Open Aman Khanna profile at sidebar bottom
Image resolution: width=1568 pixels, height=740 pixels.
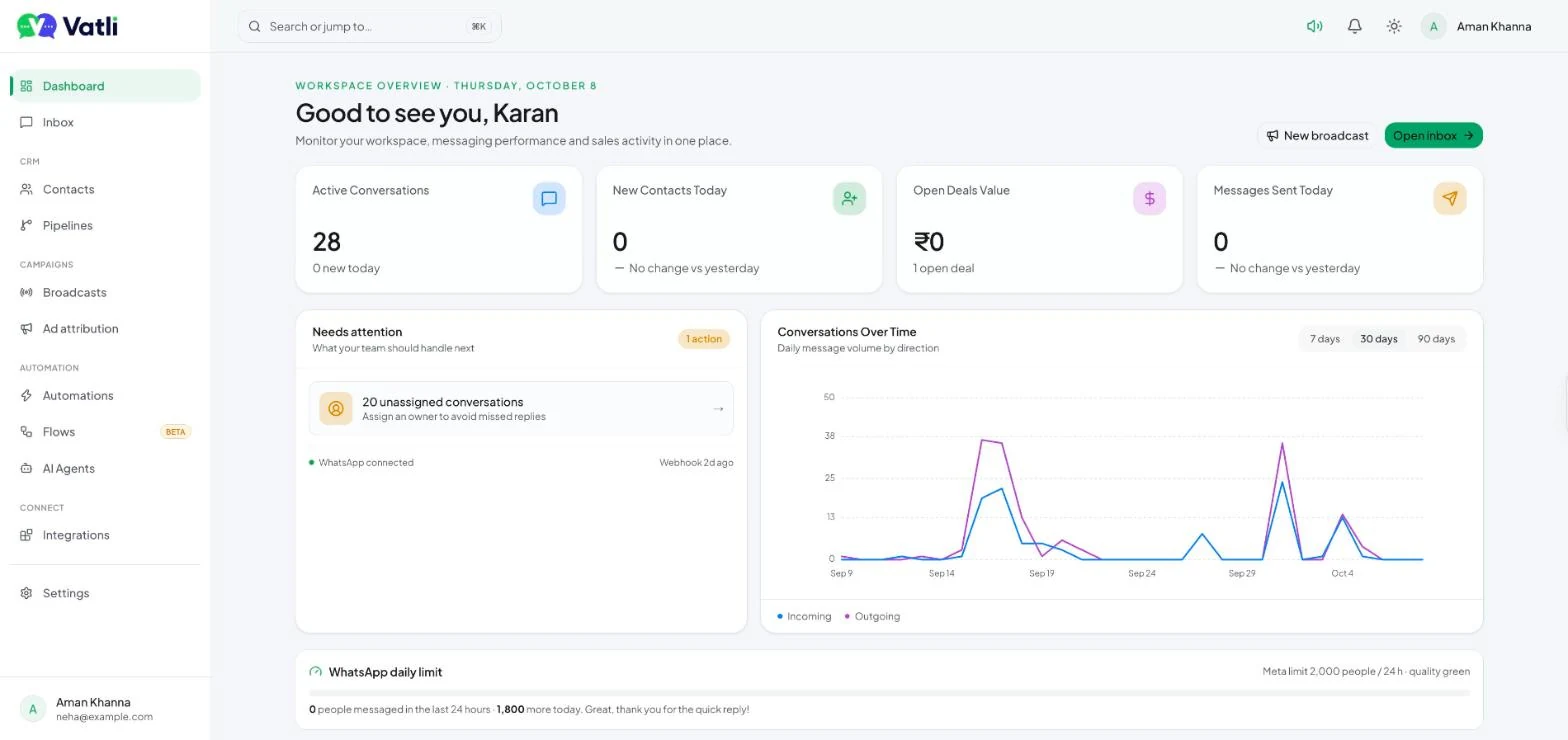click(x=105, y=709)
